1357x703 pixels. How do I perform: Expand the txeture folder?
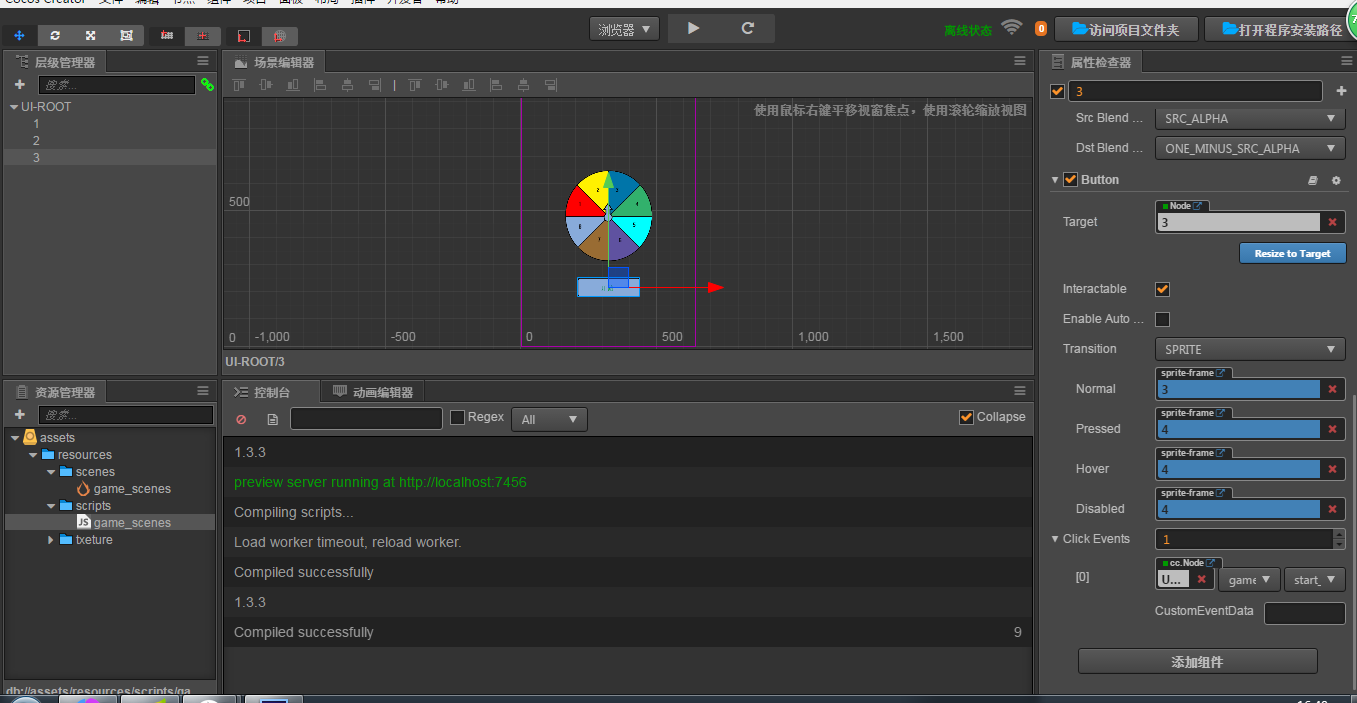pos(52,540)
